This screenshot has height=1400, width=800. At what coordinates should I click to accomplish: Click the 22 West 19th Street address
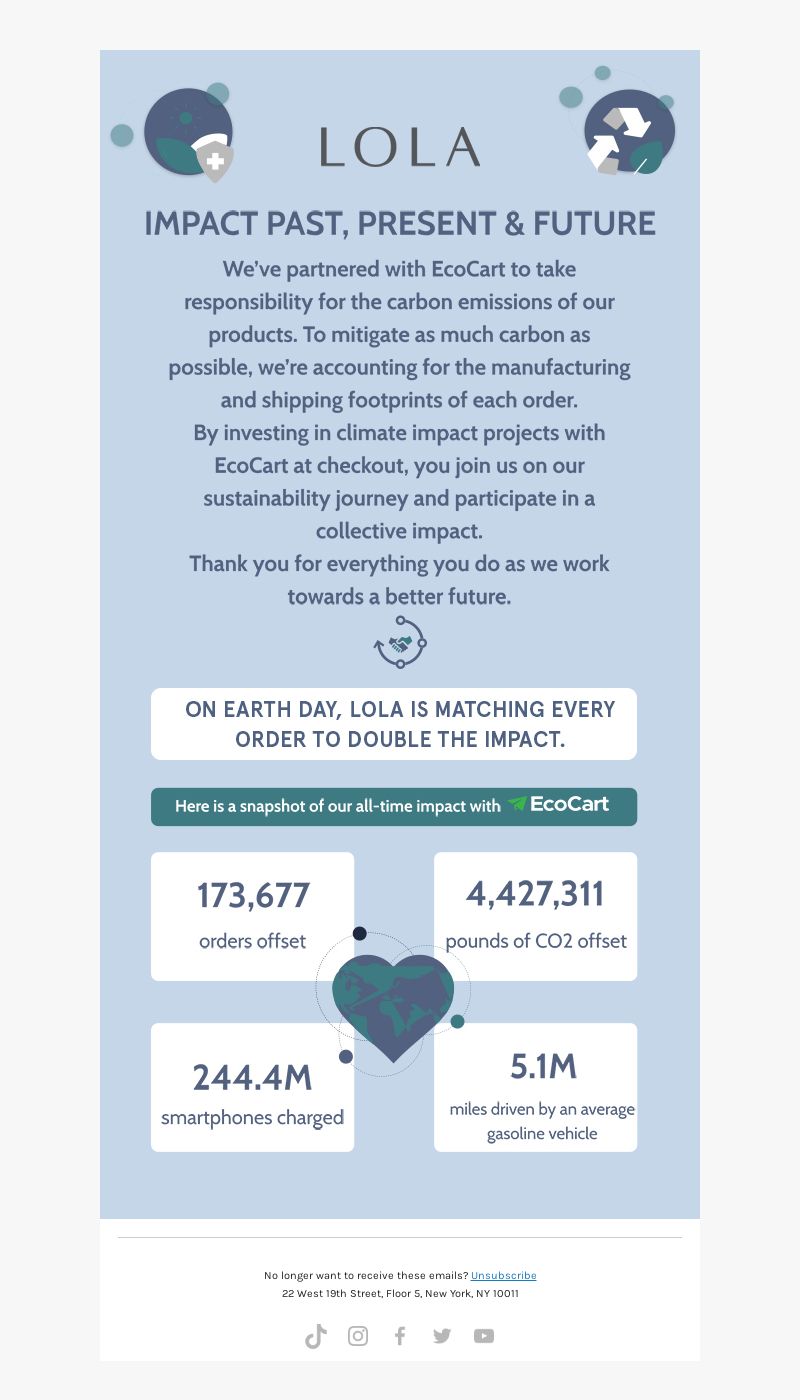pyautogui.click(x=400, y=1293)
